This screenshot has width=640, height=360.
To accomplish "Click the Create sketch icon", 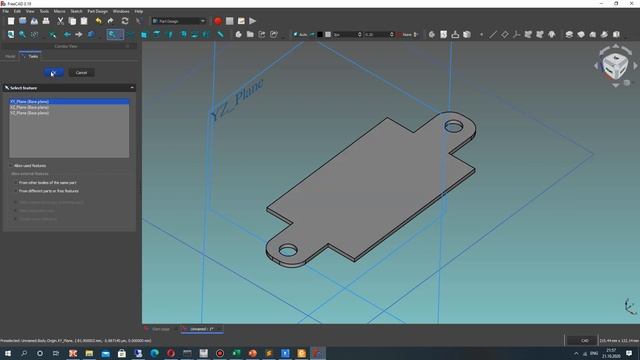I will 444,35.
